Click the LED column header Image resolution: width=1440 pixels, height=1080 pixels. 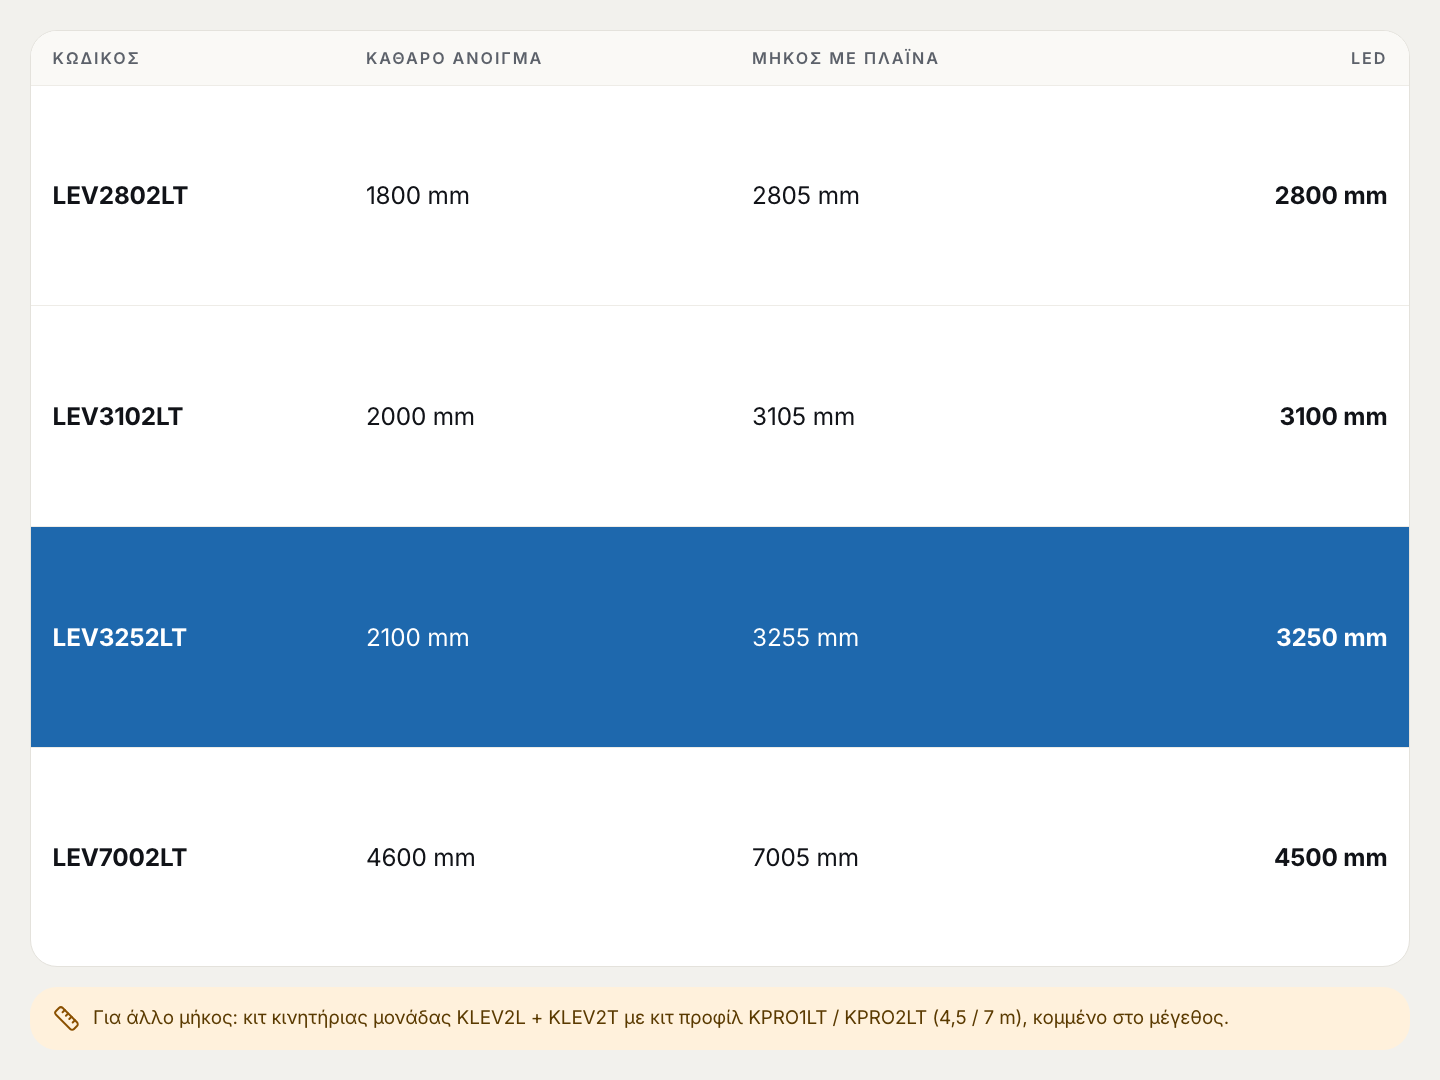(1368, 58)
